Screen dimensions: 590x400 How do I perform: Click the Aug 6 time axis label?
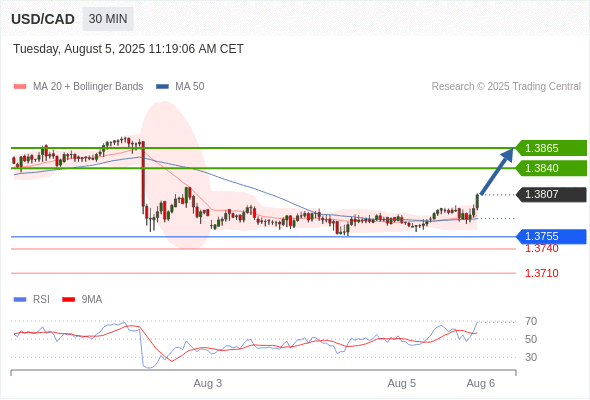click(481, 383)
